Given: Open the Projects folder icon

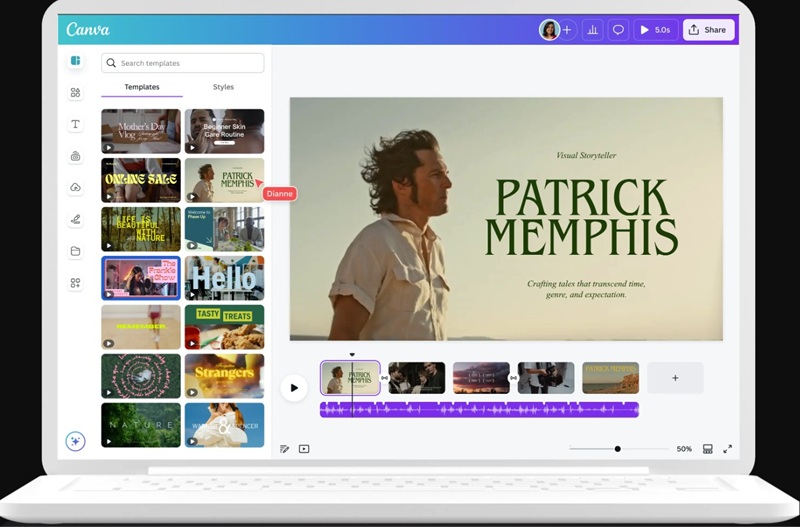Looking at the screenshot, I should [76, 251].
